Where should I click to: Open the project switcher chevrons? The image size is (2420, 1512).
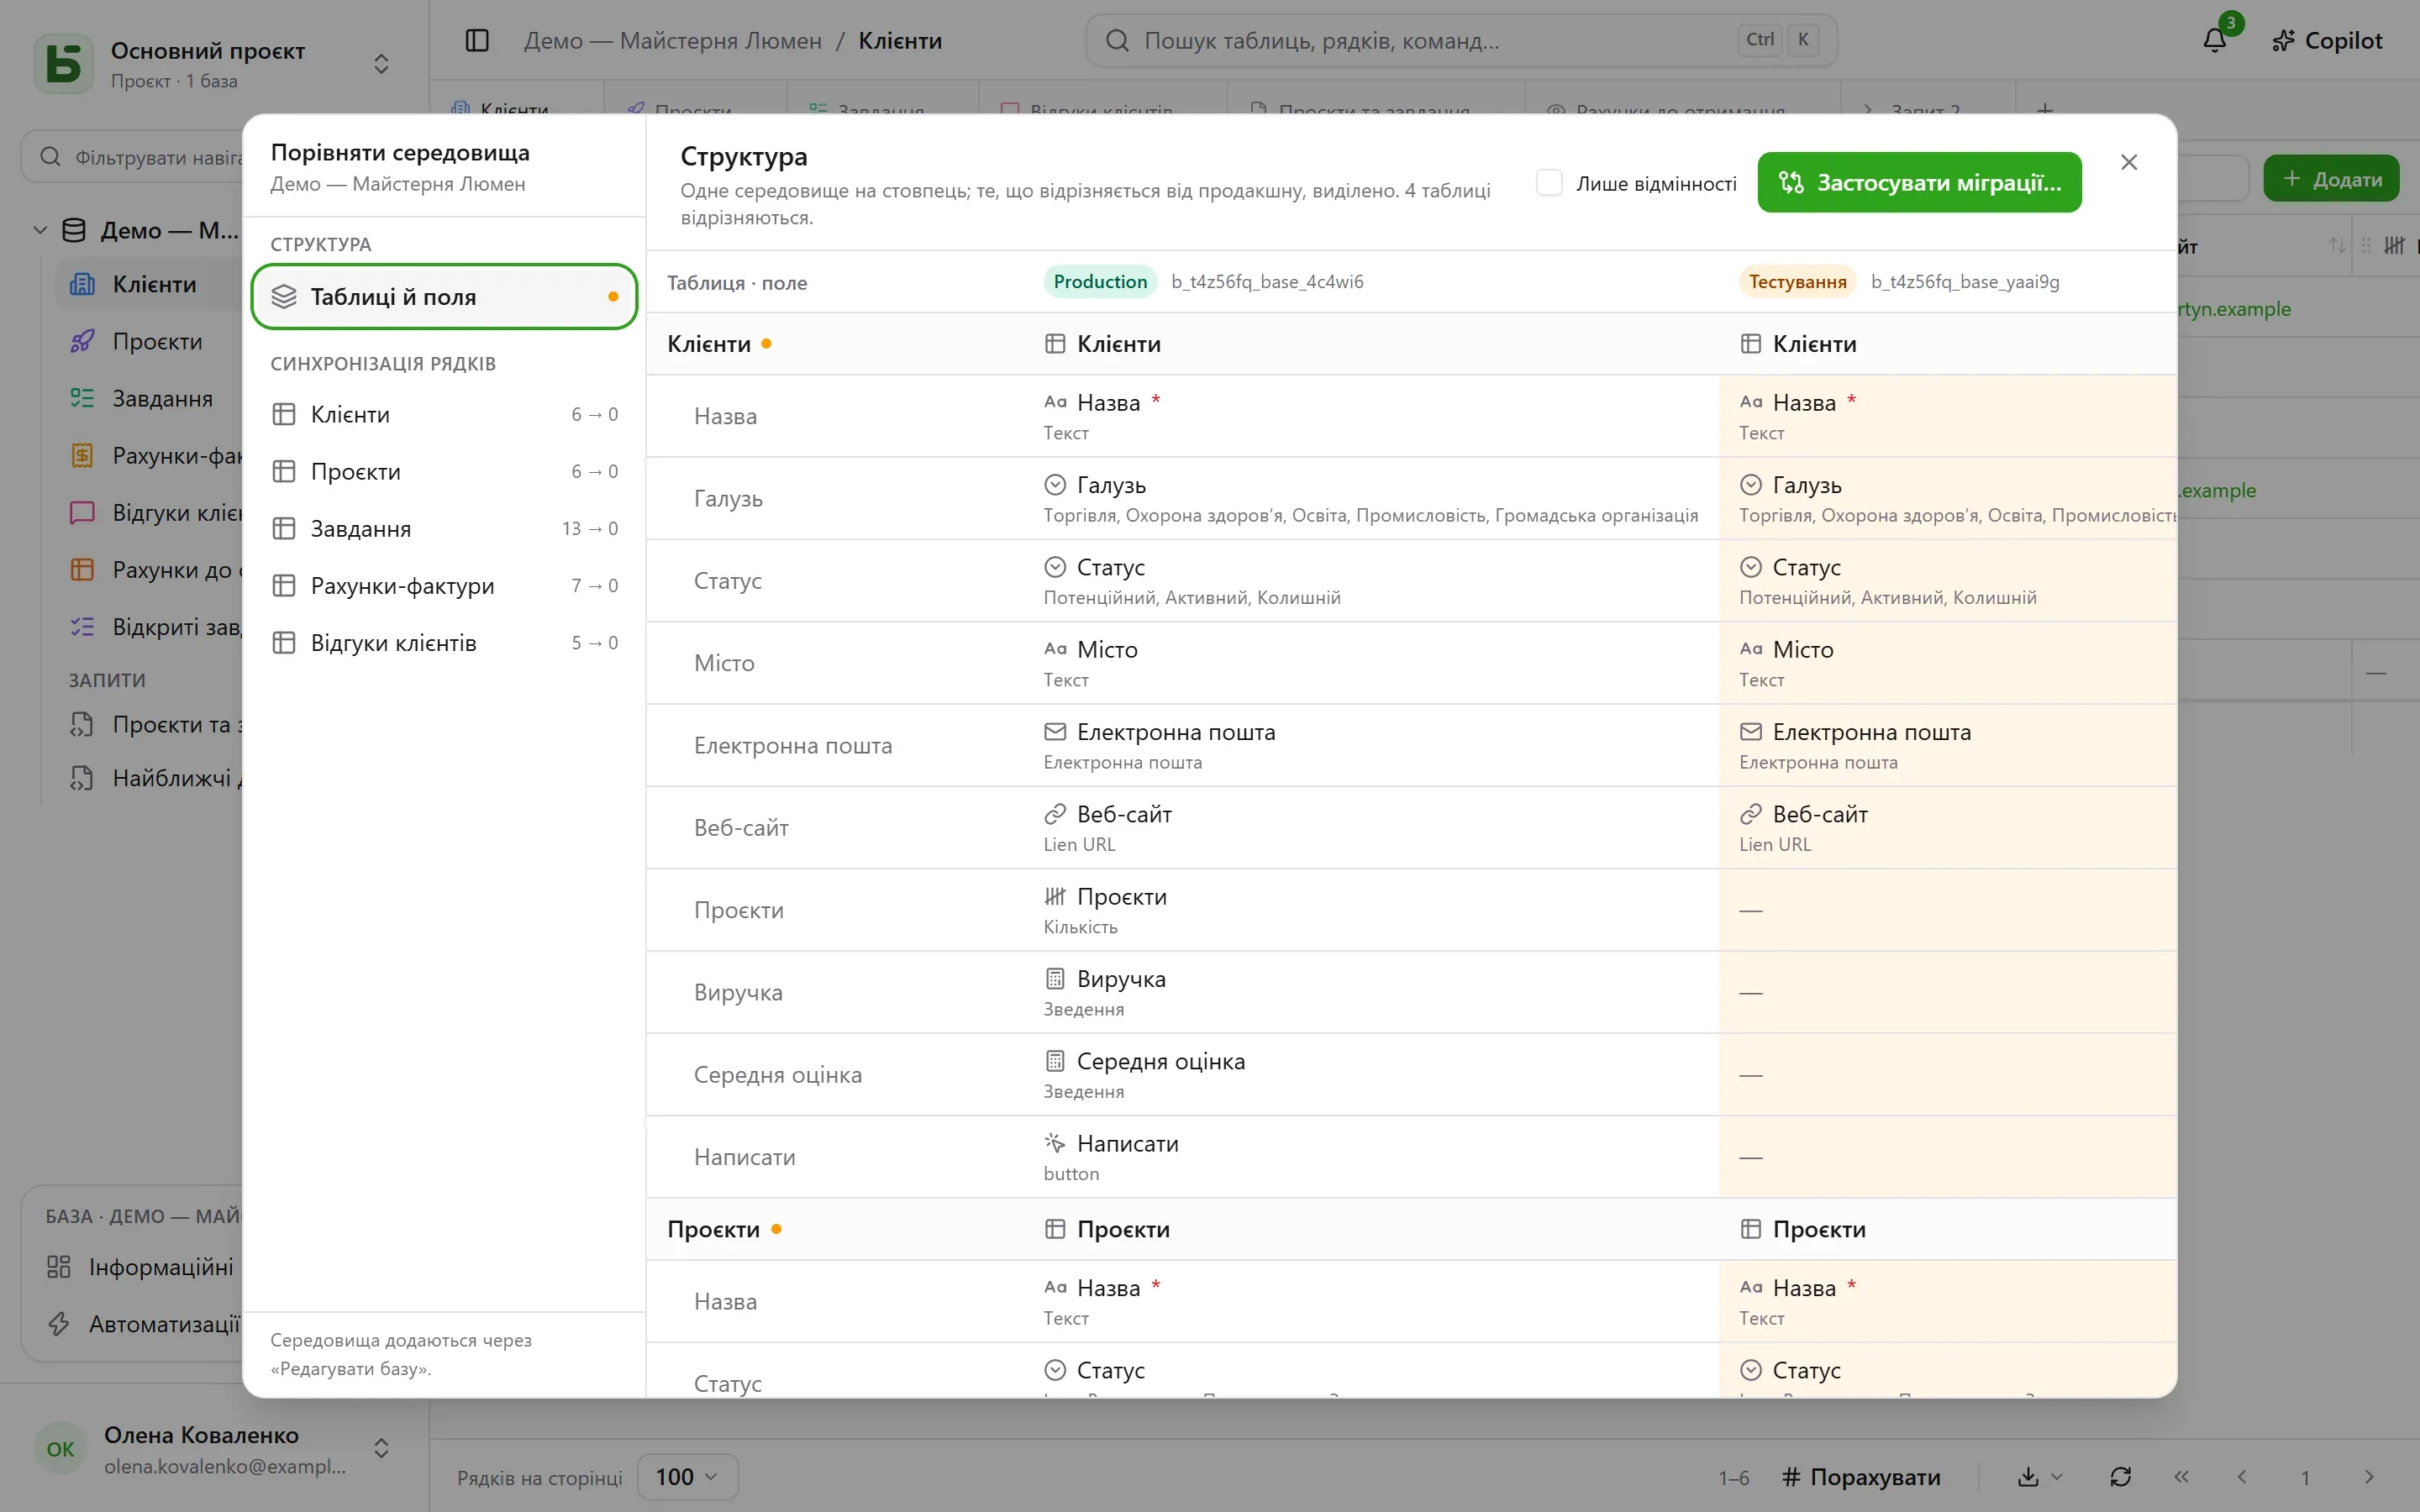click(x=381, y=64)
